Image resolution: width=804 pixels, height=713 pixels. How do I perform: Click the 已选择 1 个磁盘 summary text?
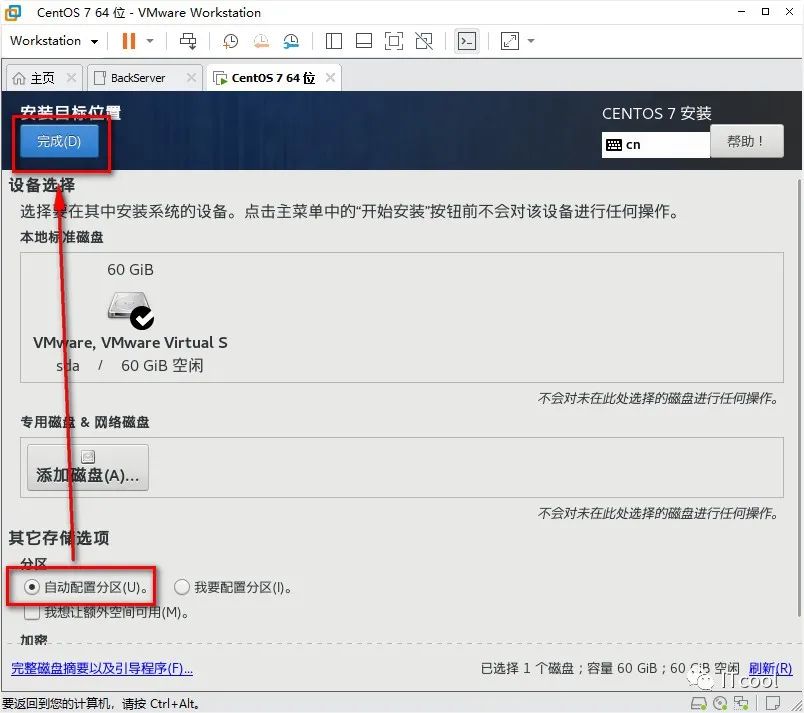click(x=527, y=668)
